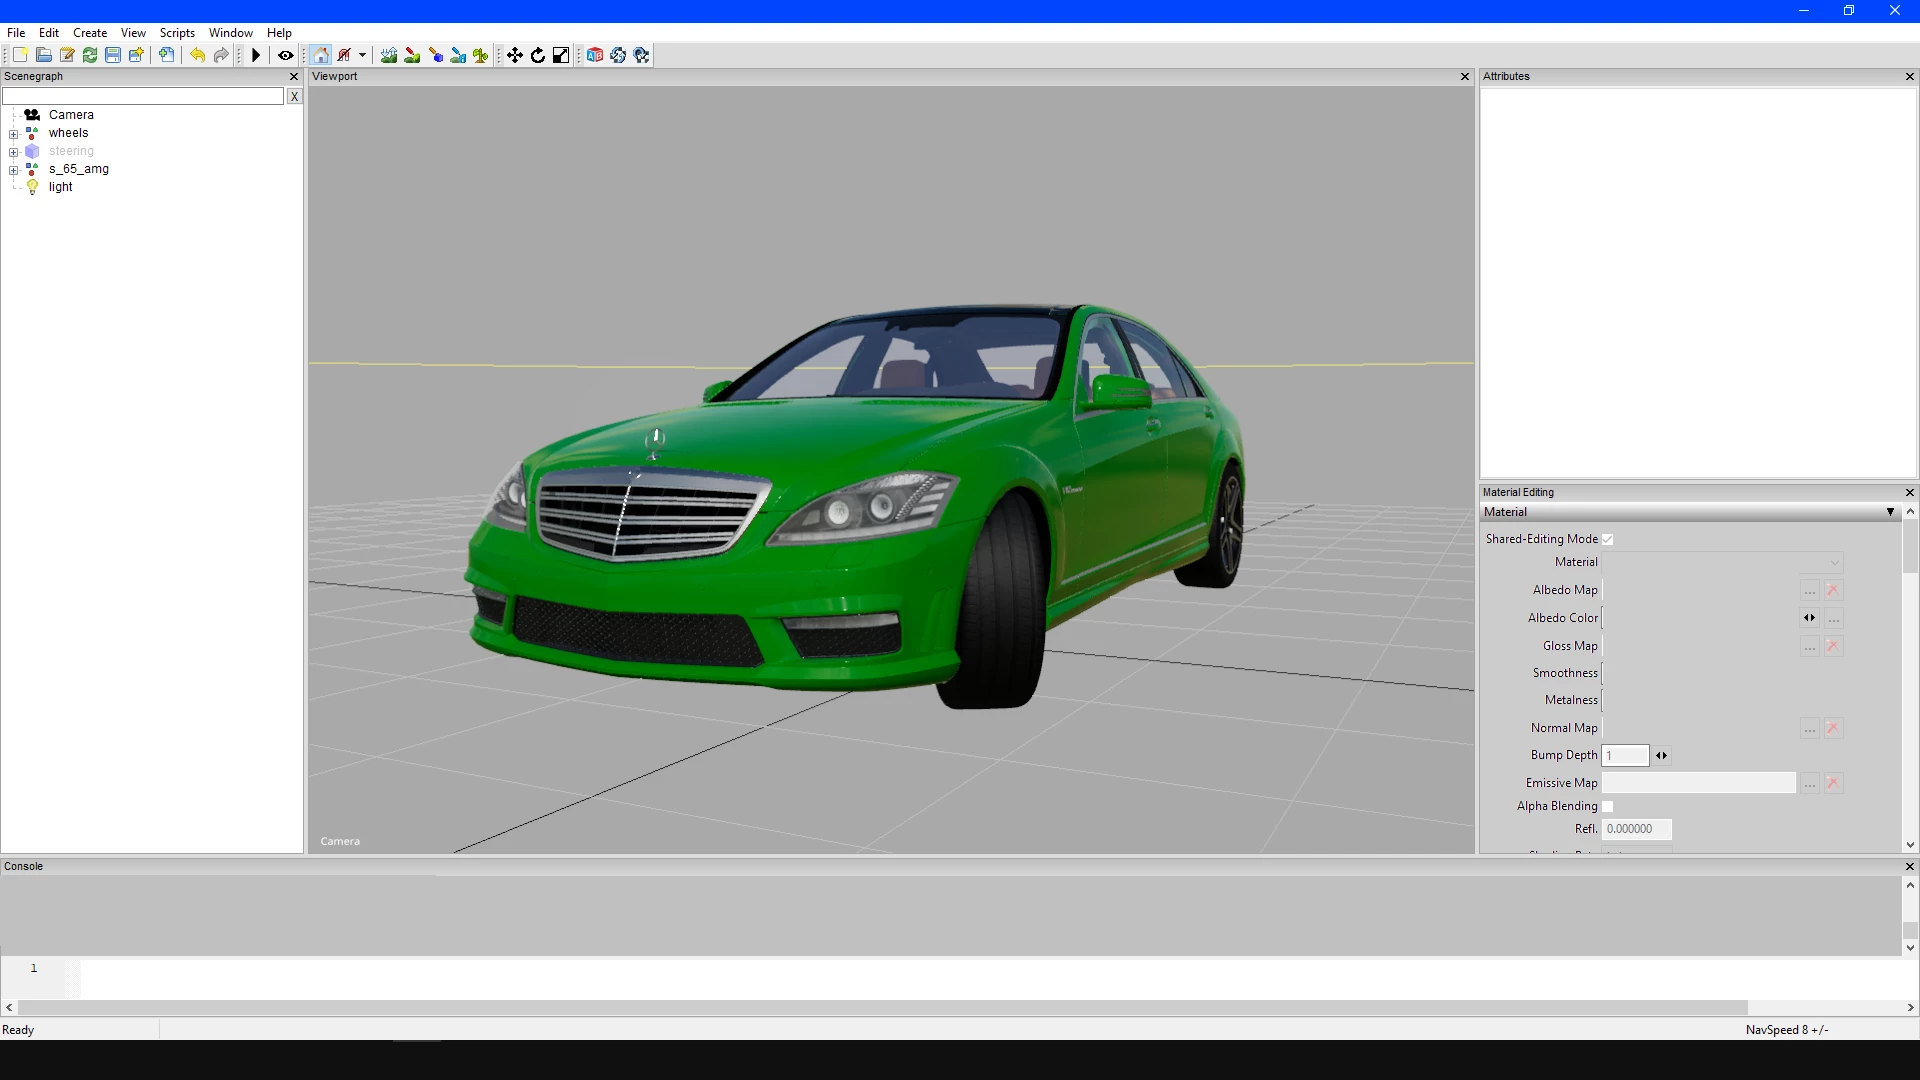Enable the Alpha Blending checkbox
This screenshot has height=1080, width=1920.
[1608, 807]
